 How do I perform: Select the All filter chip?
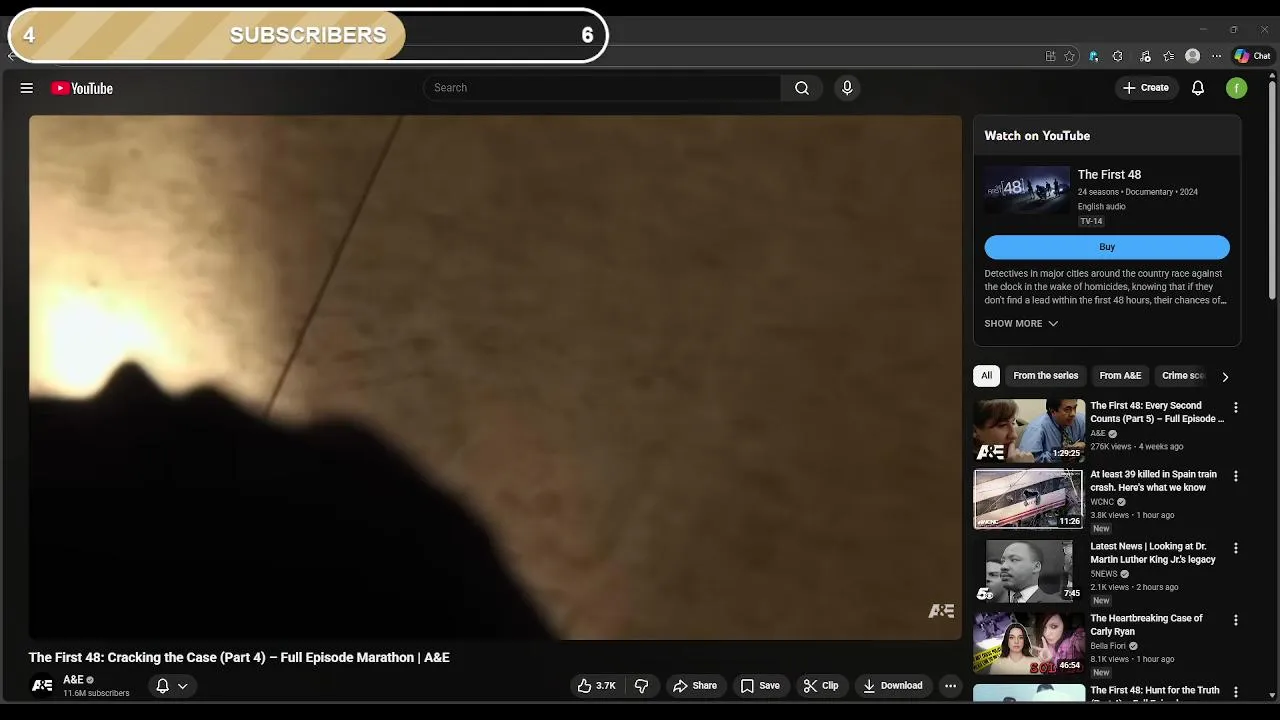[986, 376]
